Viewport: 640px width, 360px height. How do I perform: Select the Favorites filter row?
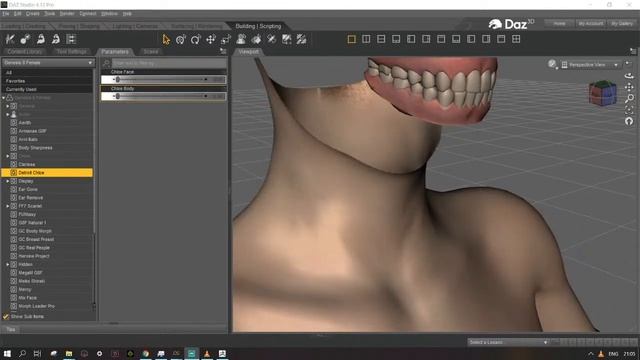47,81
